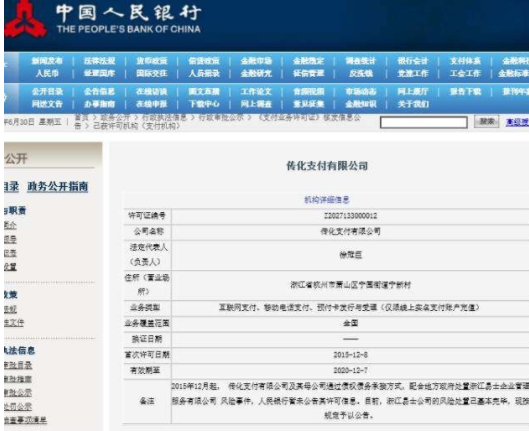Open the 审批指南 sidebar link

[18, 379]
